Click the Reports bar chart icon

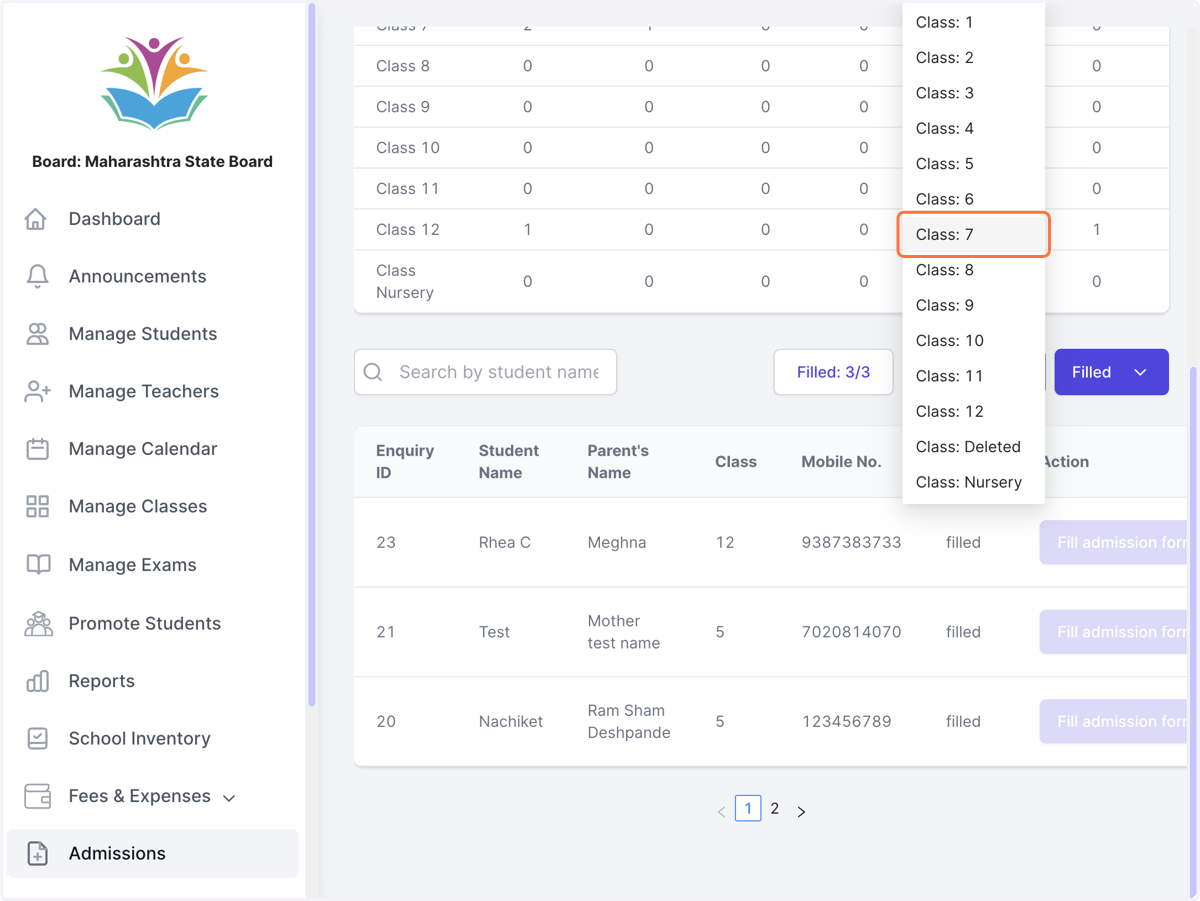[x=37, y=681]
